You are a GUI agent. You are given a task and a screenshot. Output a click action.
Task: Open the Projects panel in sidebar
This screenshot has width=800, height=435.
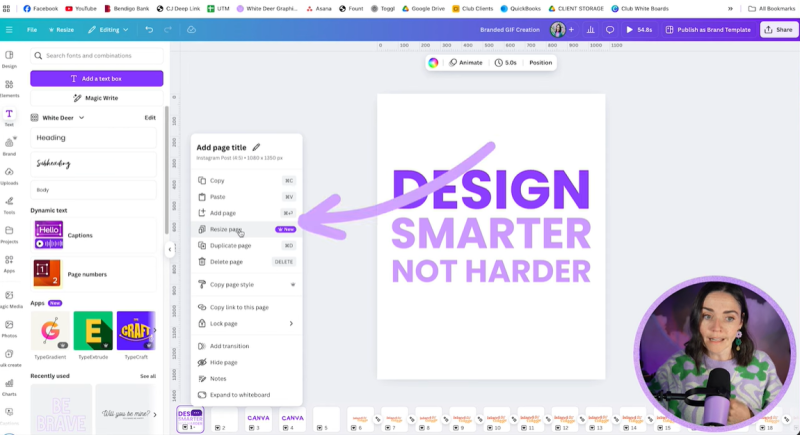click(x=9, y=234)
